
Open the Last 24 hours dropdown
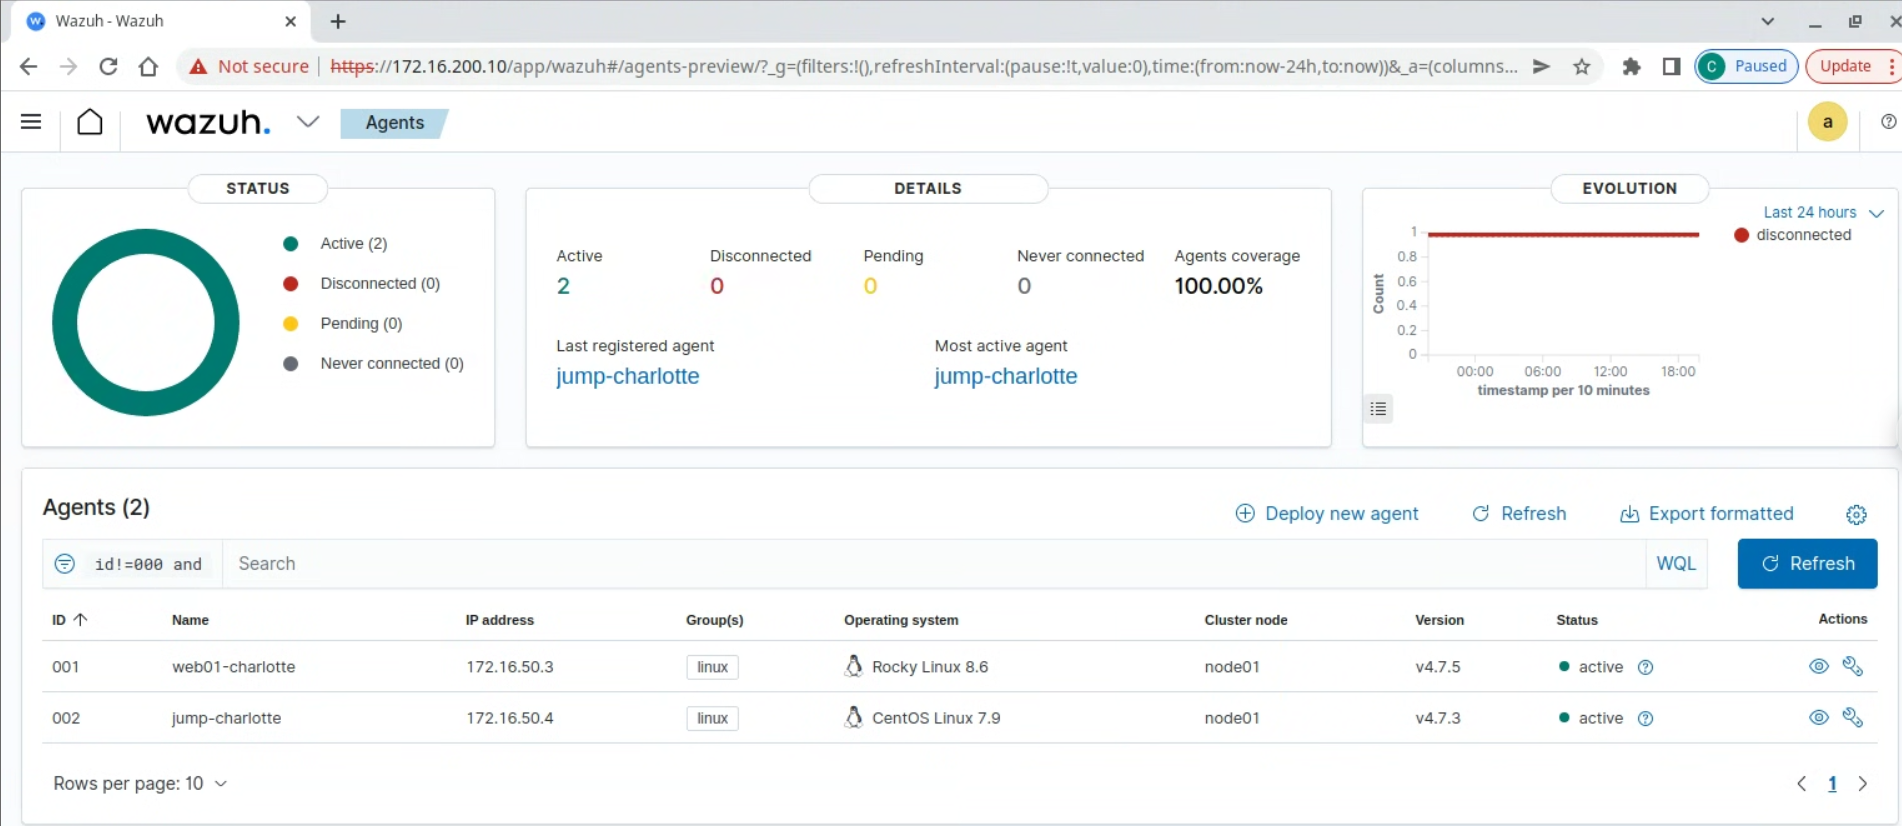point(1823,212)
